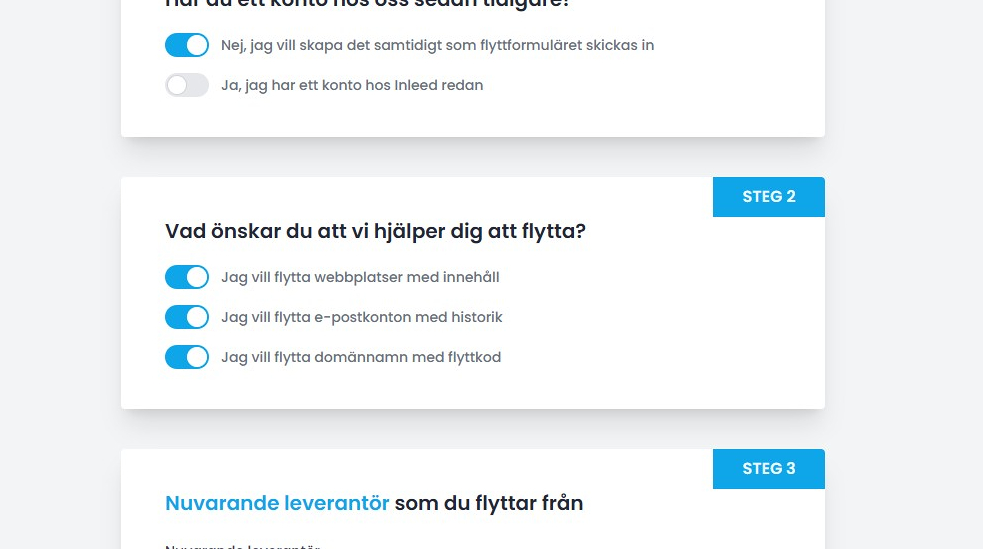Turn off the 'Nej, jag vill skapa det' switch
The image size is (983, 549).
point(187,45)
